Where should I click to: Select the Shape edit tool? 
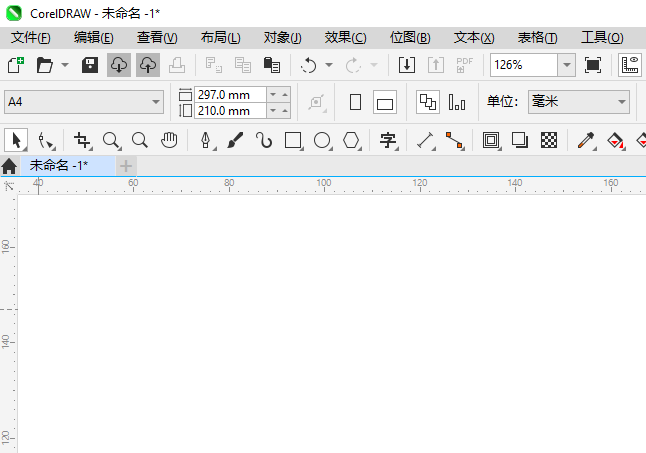pyautogui.click(x=45, y=140)
